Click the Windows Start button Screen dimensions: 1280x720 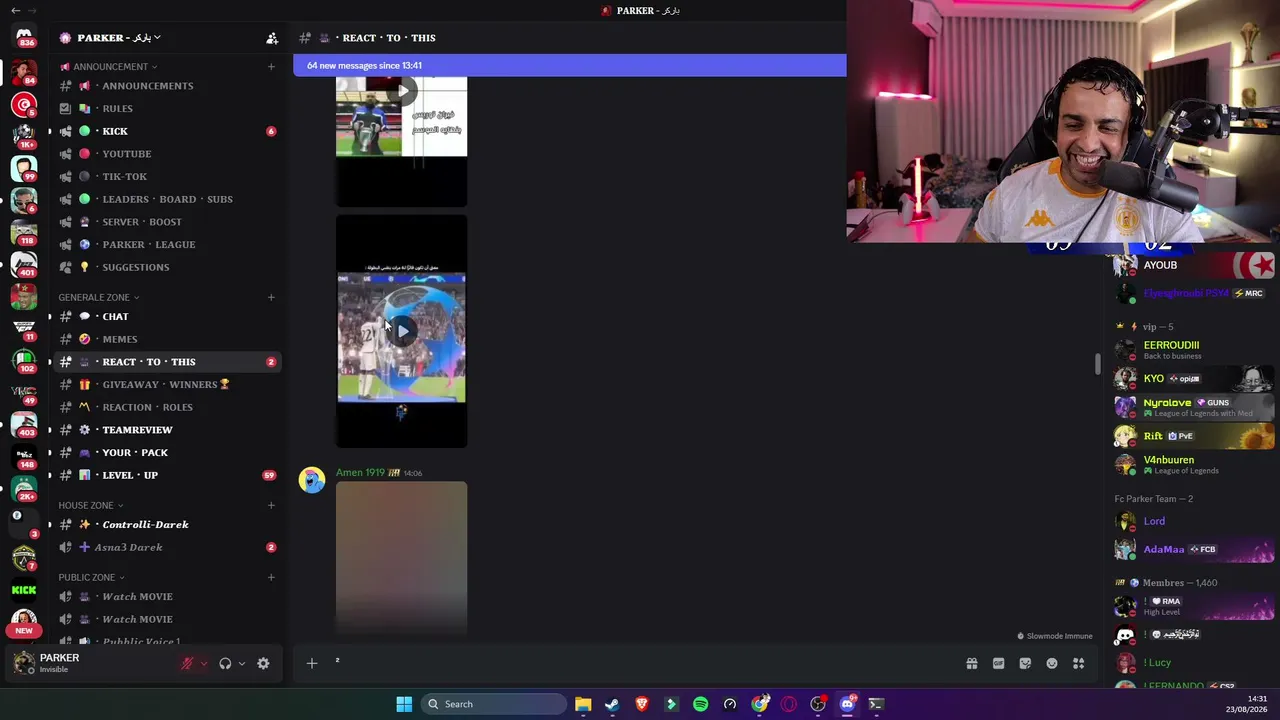tap(404, 704)
